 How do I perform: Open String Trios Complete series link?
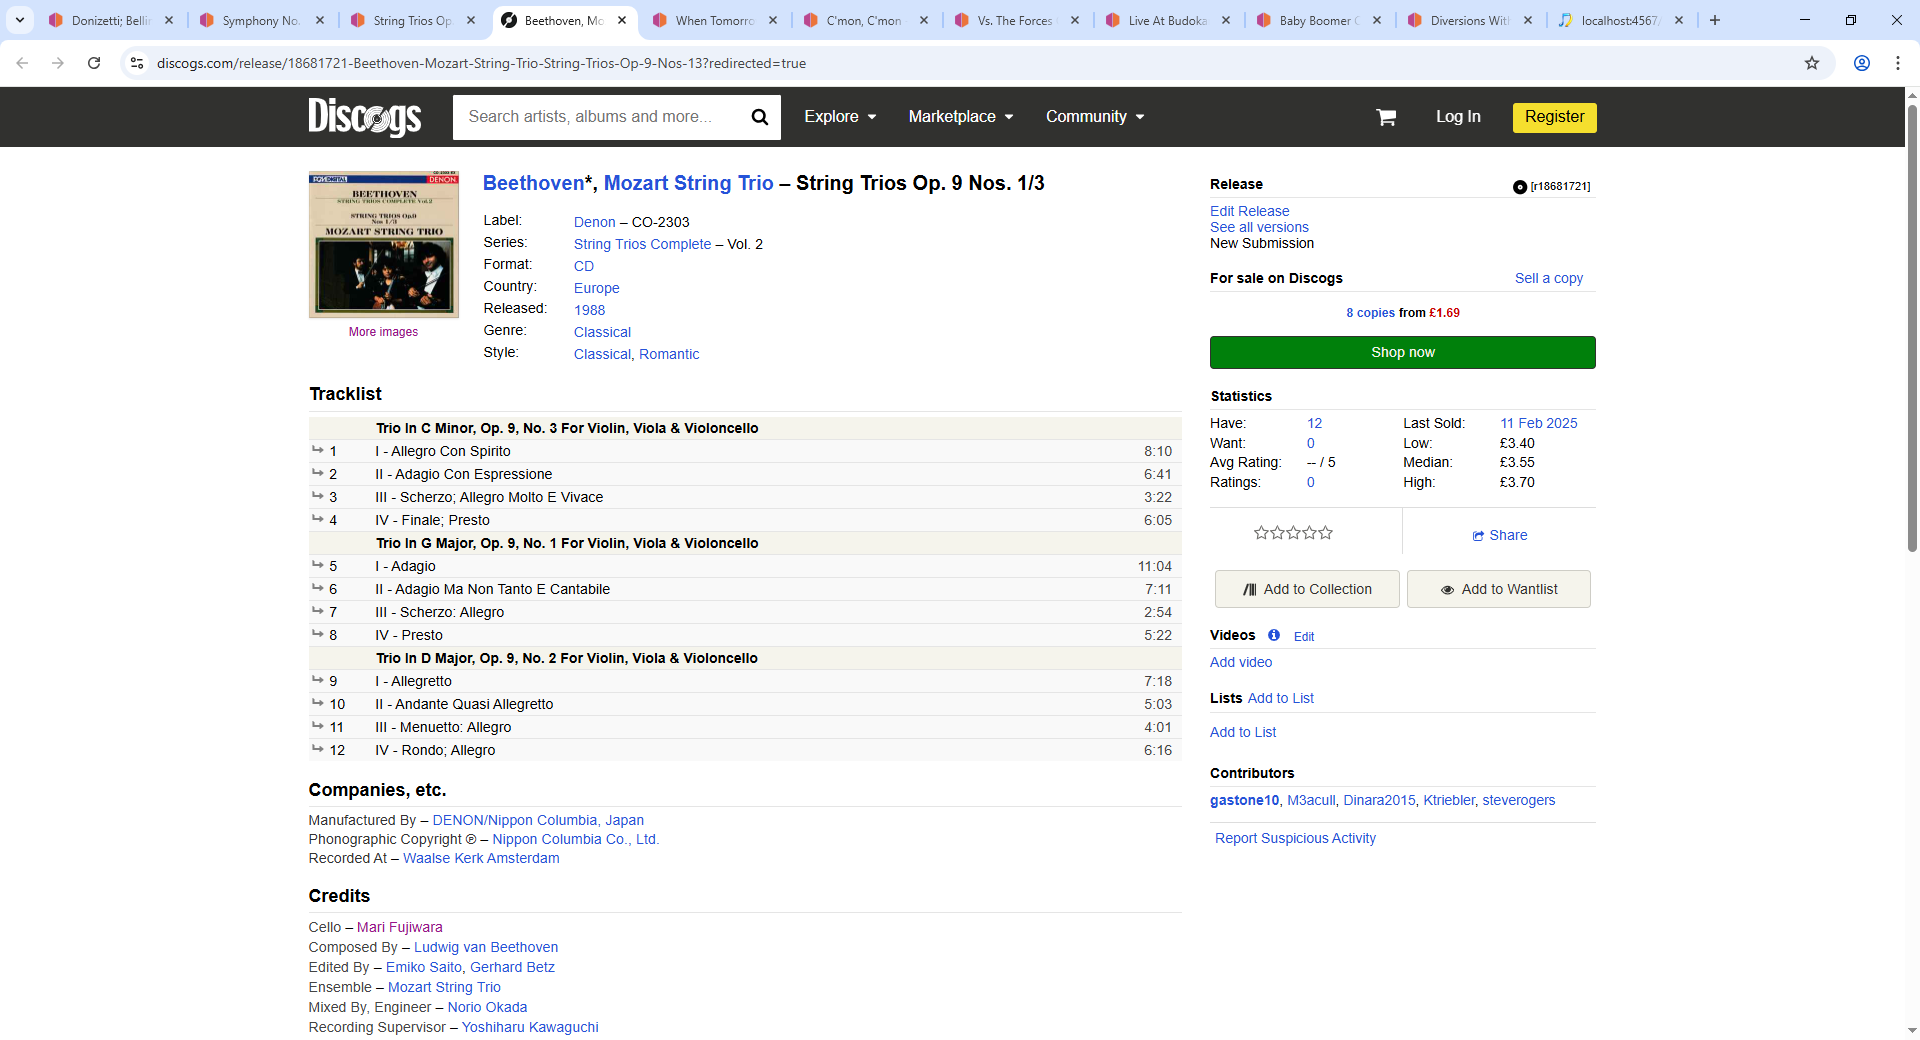tap(642, 244)
